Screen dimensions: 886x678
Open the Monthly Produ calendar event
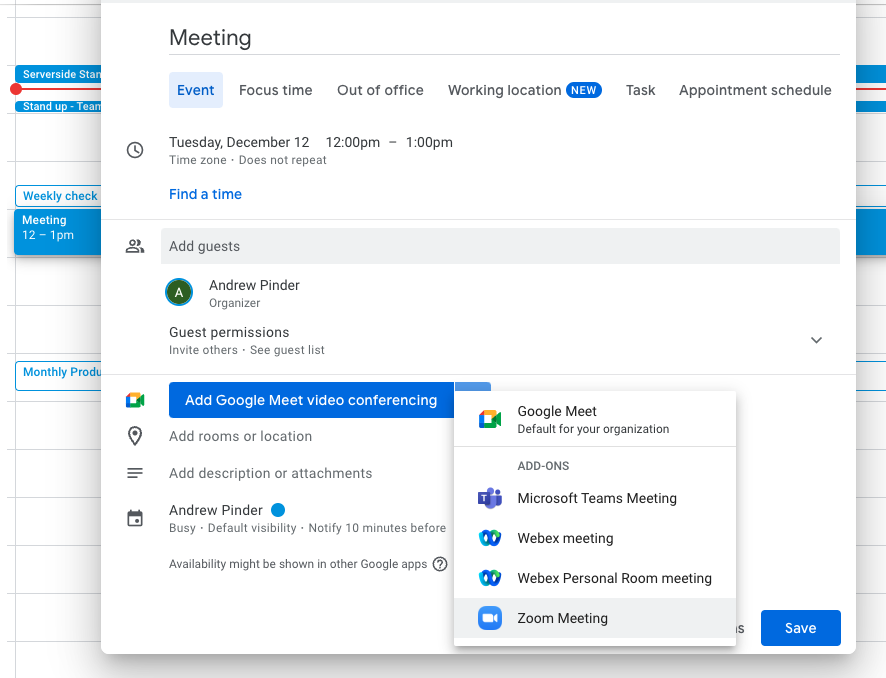[x=58, y=375]
